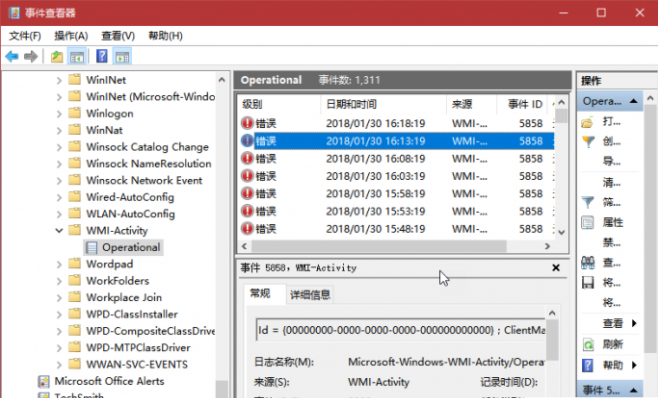Select the WPD-ClassInstaller tree item
Viewport: 658px width, 398px height.
132,314
